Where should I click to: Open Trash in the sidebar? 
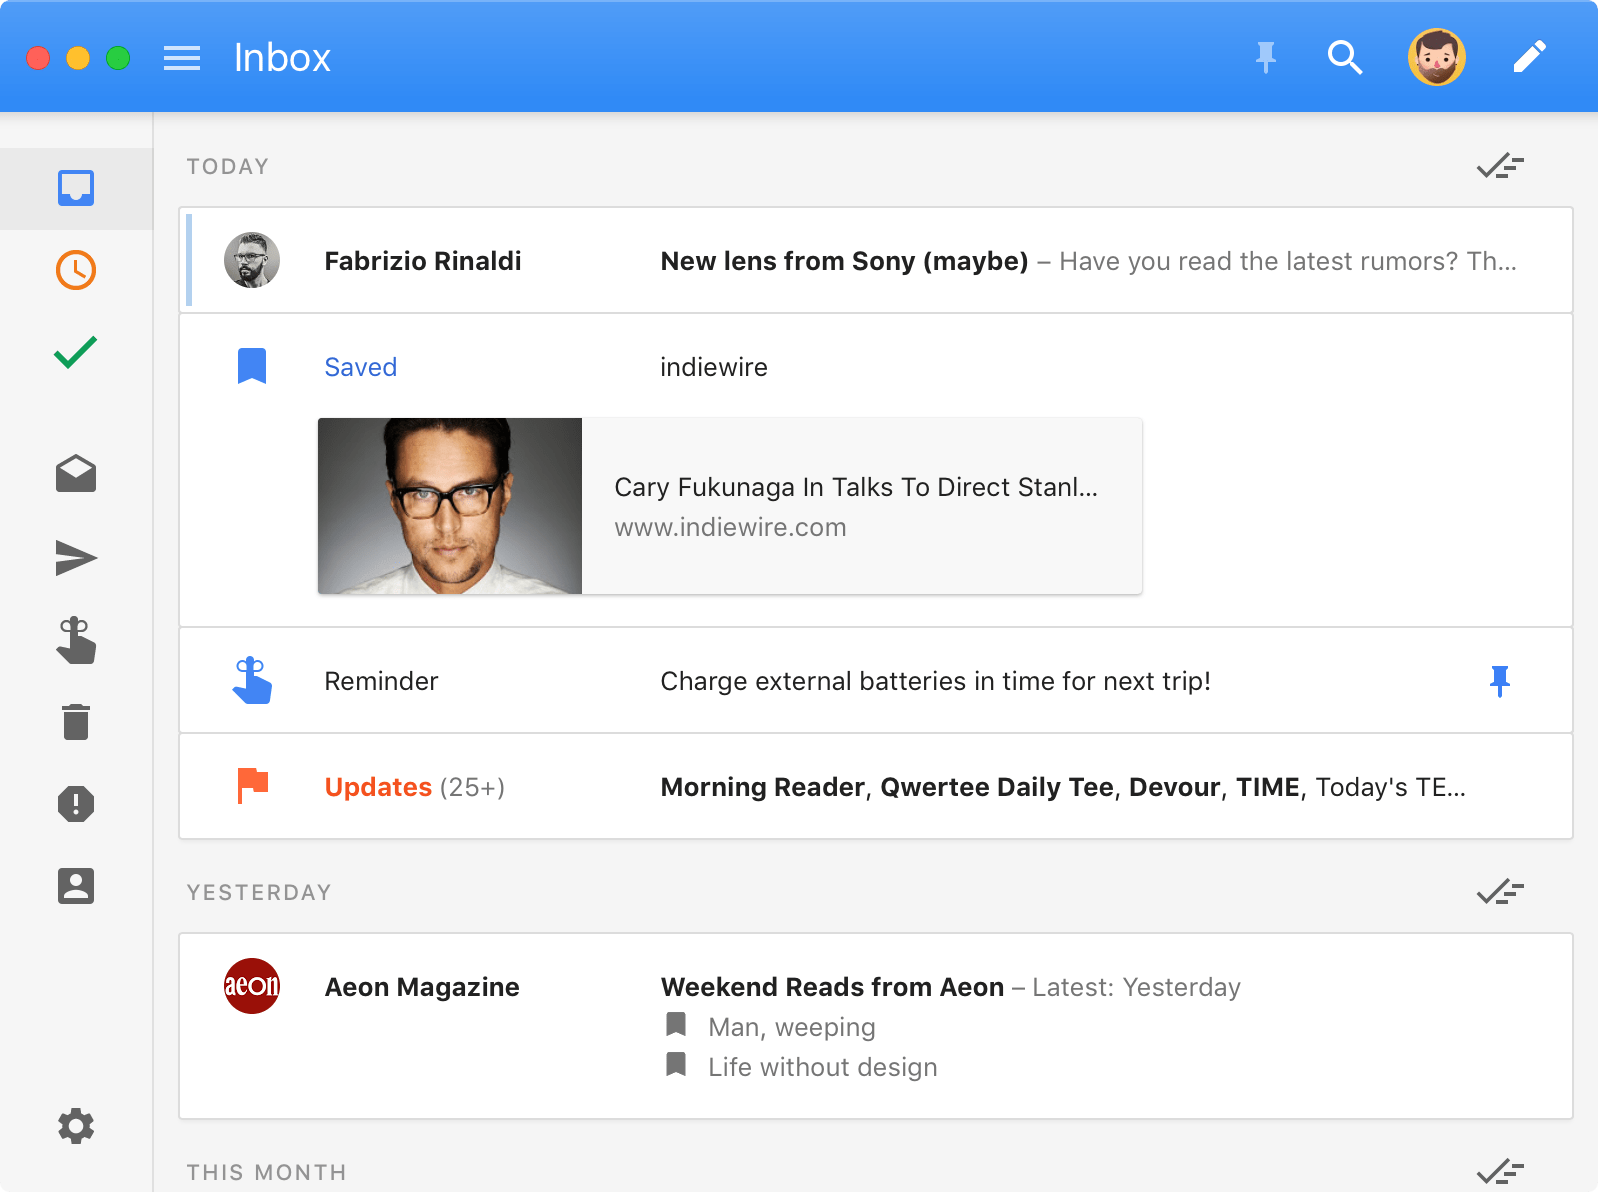(x=76, y=721)
